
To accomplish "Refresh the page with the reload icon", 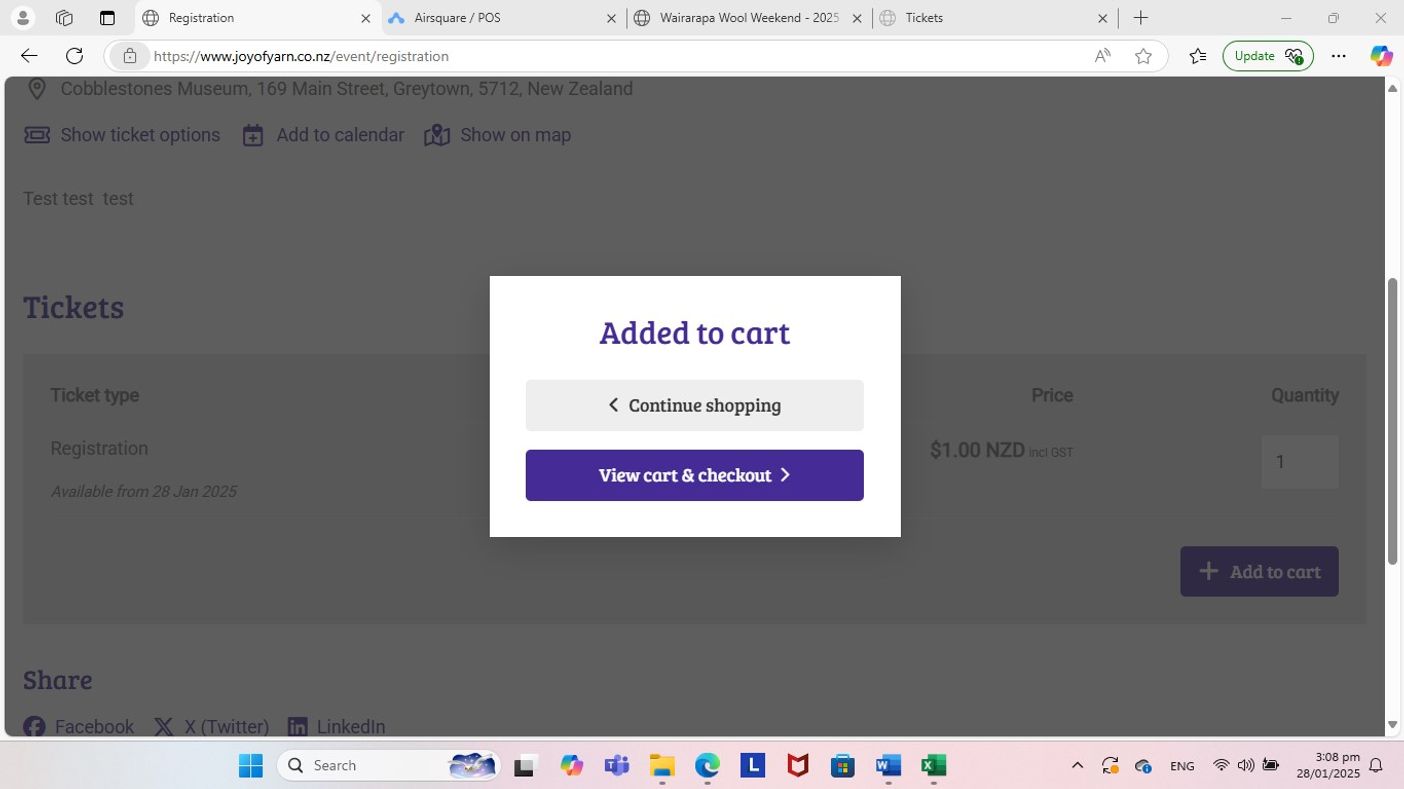I will pyautogui.click(x=74, y=56).
